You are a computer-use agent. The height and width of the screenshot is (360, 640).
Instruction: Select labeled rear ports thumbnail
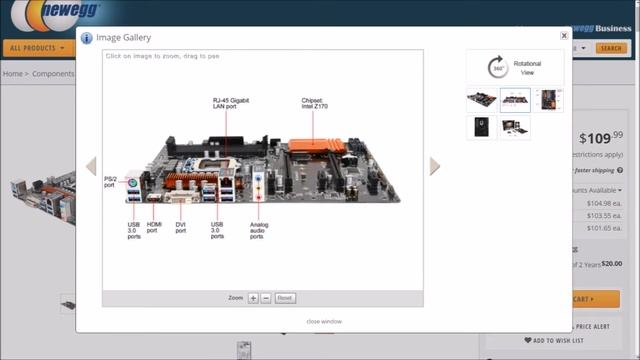pyautogui.click(x=515, y=100)
